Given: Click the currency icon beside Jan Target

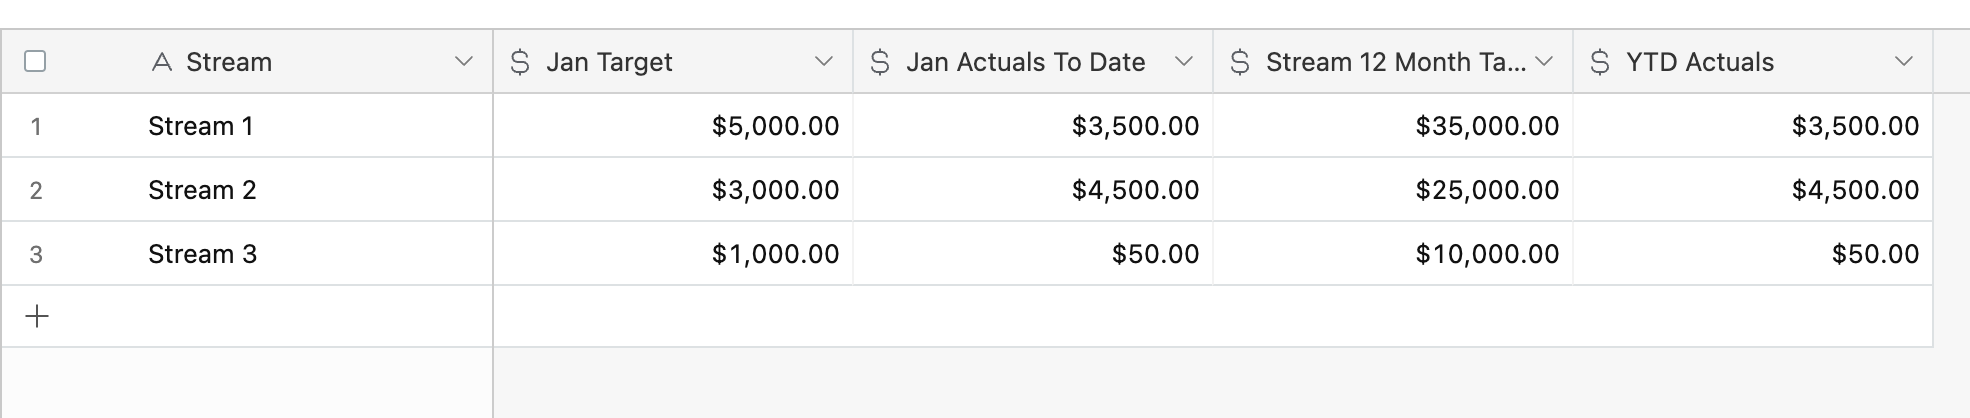Looking at the screenshot, I should click(x=520, y=62).
